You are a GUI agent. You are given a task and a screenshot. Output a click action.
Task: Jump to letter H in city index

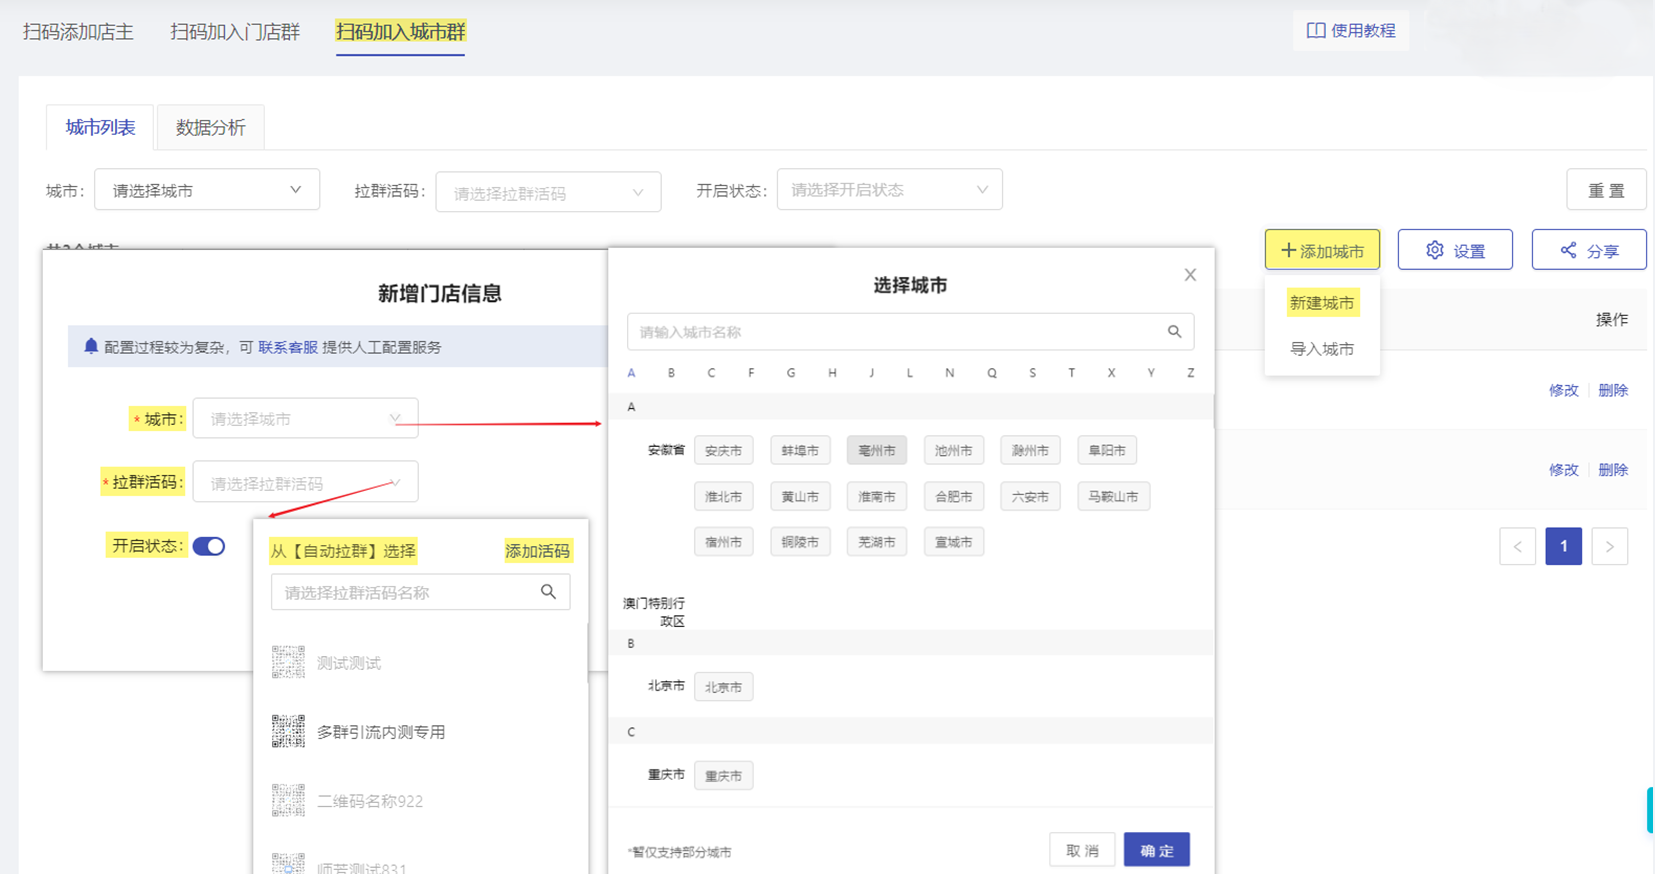tap(832, 373)
